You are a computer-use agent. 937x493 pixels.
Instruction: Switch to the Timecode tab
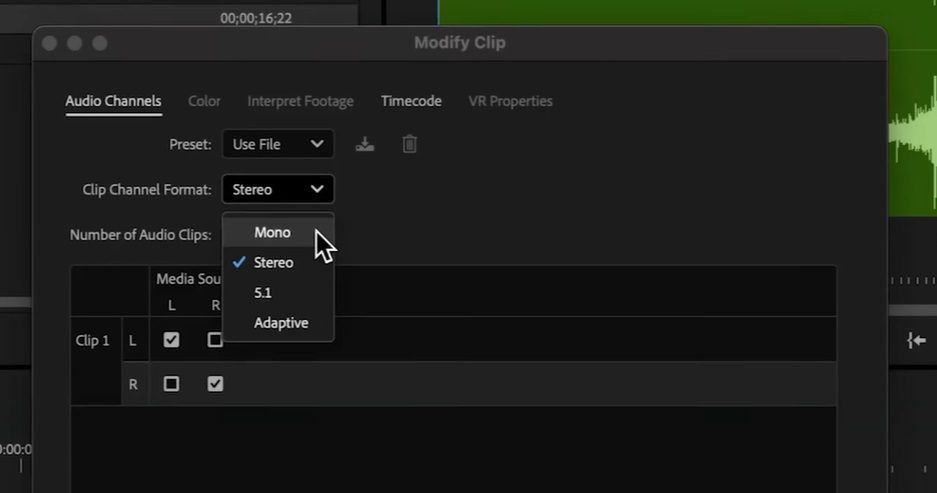[x=411, y=101]
